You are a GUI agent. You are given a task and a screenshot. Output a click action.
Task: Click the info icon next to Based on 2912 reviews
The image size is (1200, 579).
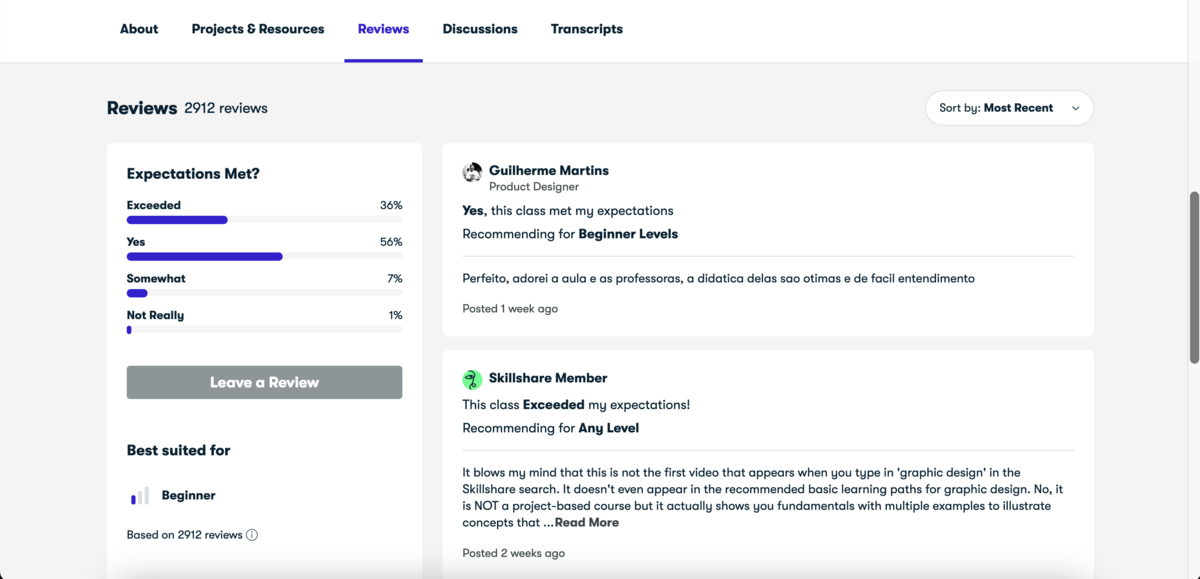click(x=251, y=534)
